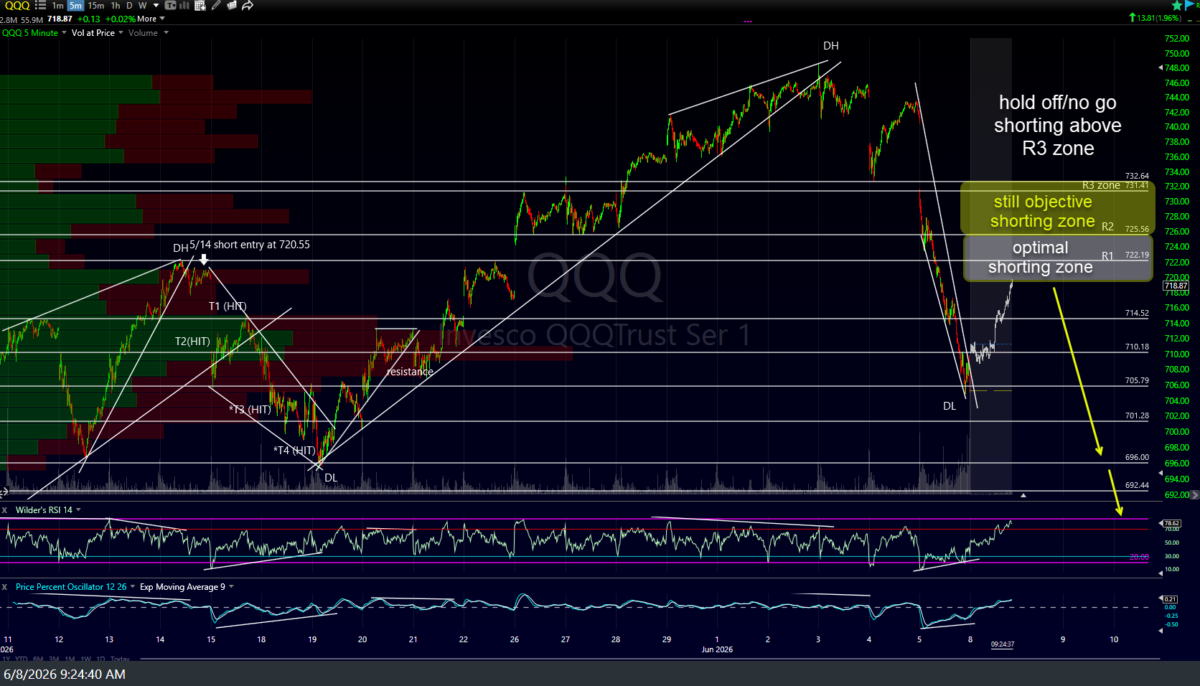This screenshot has height=686, width=1200.
Task: Click the 13.81 (1.96%) change value
Action: [1158, 17]
